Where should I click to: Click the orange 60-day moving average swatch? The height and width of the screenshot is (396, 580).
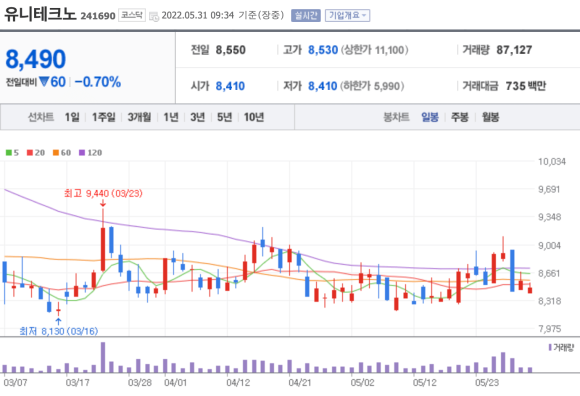coord(56,153)
